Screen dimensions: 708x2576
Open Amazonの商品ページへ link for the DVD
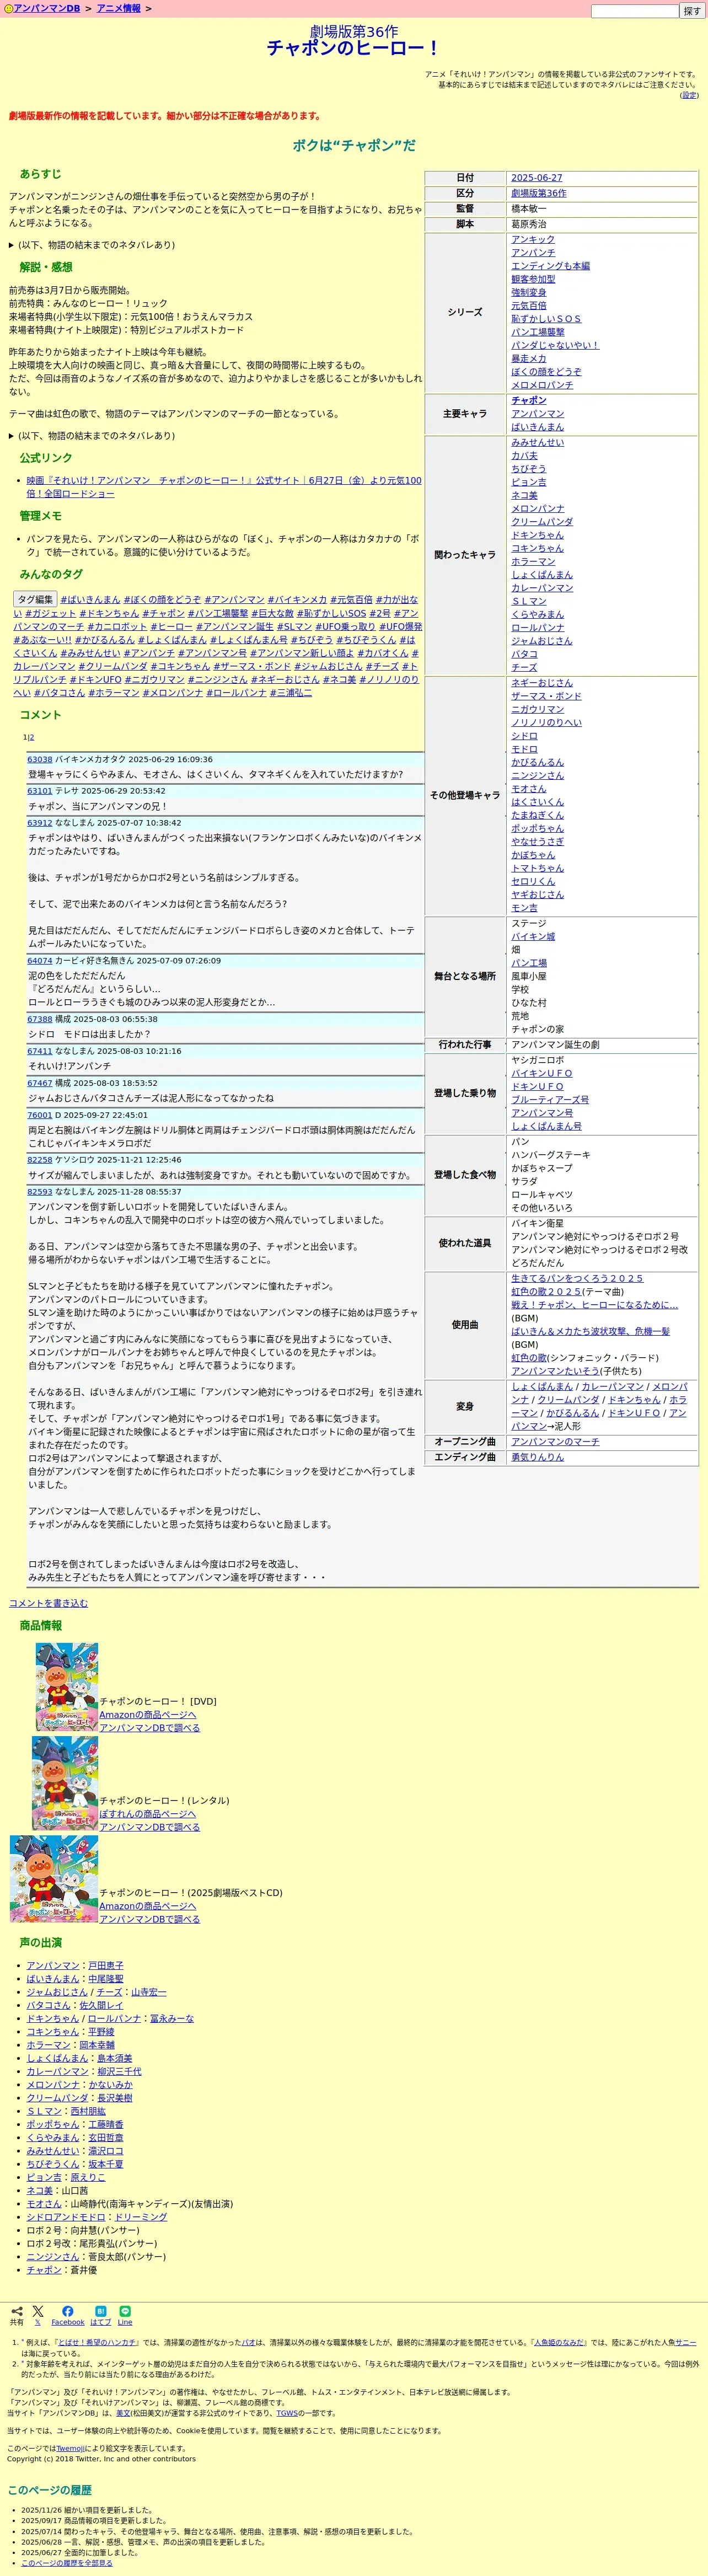[x=147, y=1714]
